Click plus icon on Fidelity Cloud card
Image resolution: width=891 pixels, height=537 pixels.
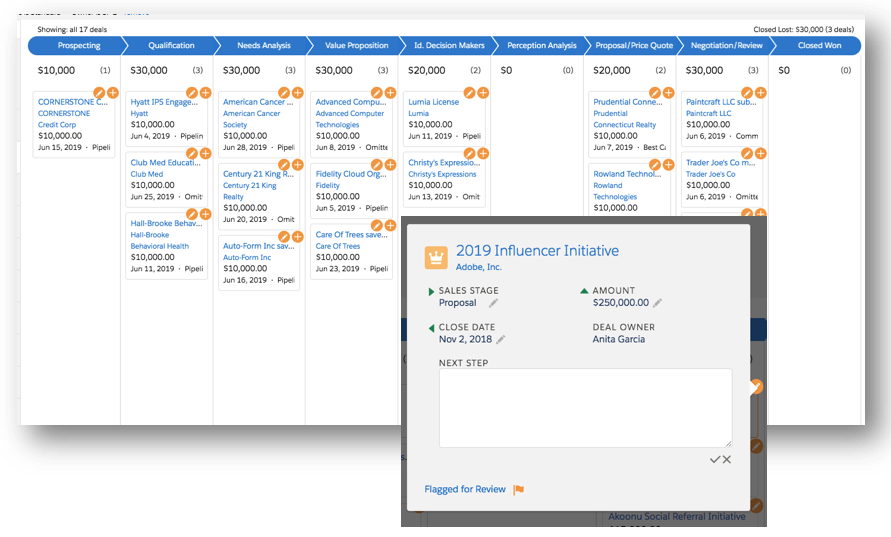(x=390, y=165)
